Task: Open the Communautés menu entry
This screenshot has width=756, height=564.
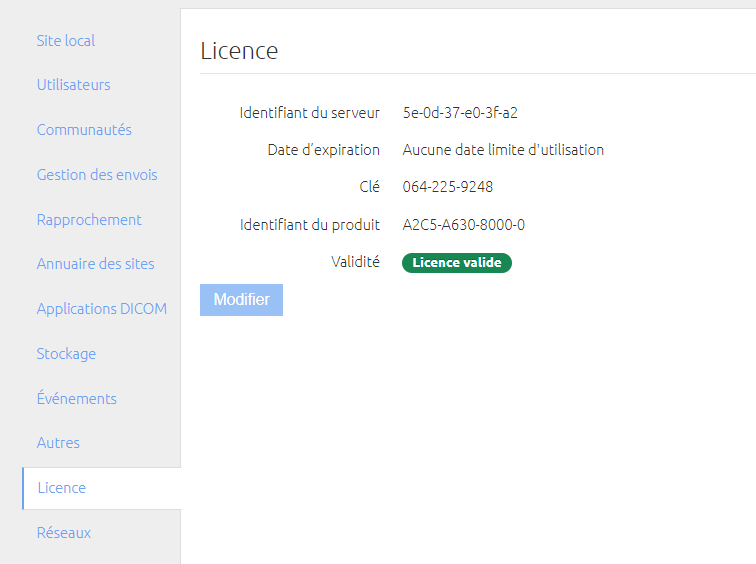Action: click(x=84, y=130)
